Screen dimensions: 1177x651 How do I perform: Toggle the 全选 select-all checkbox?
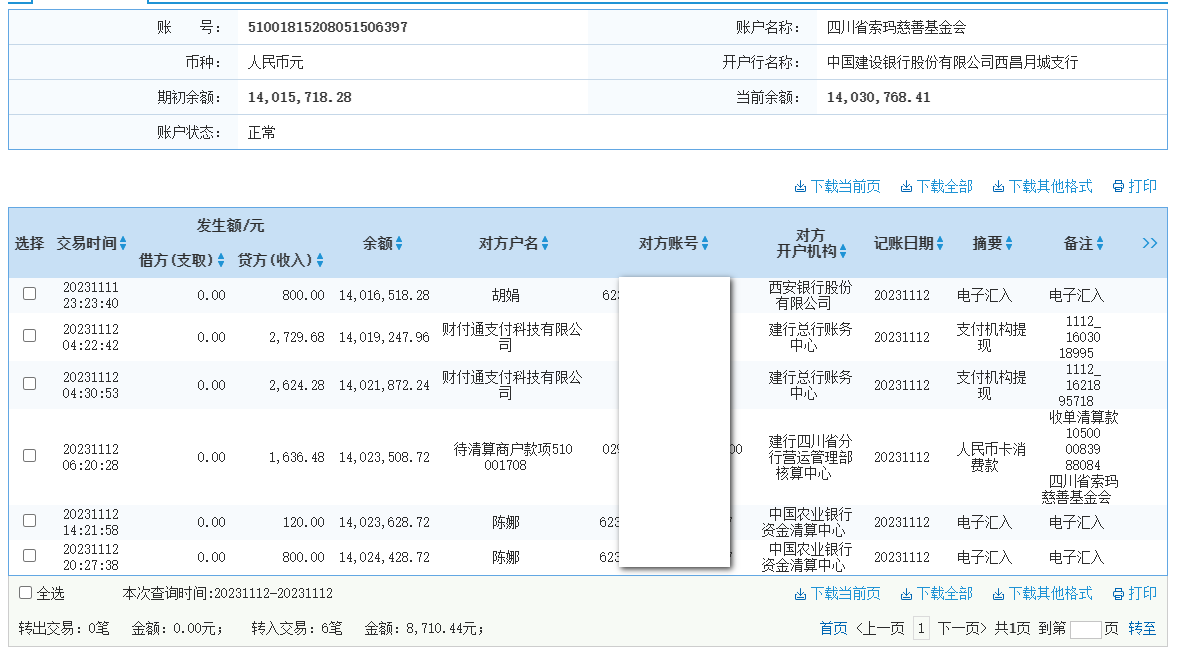coord(26,592)
